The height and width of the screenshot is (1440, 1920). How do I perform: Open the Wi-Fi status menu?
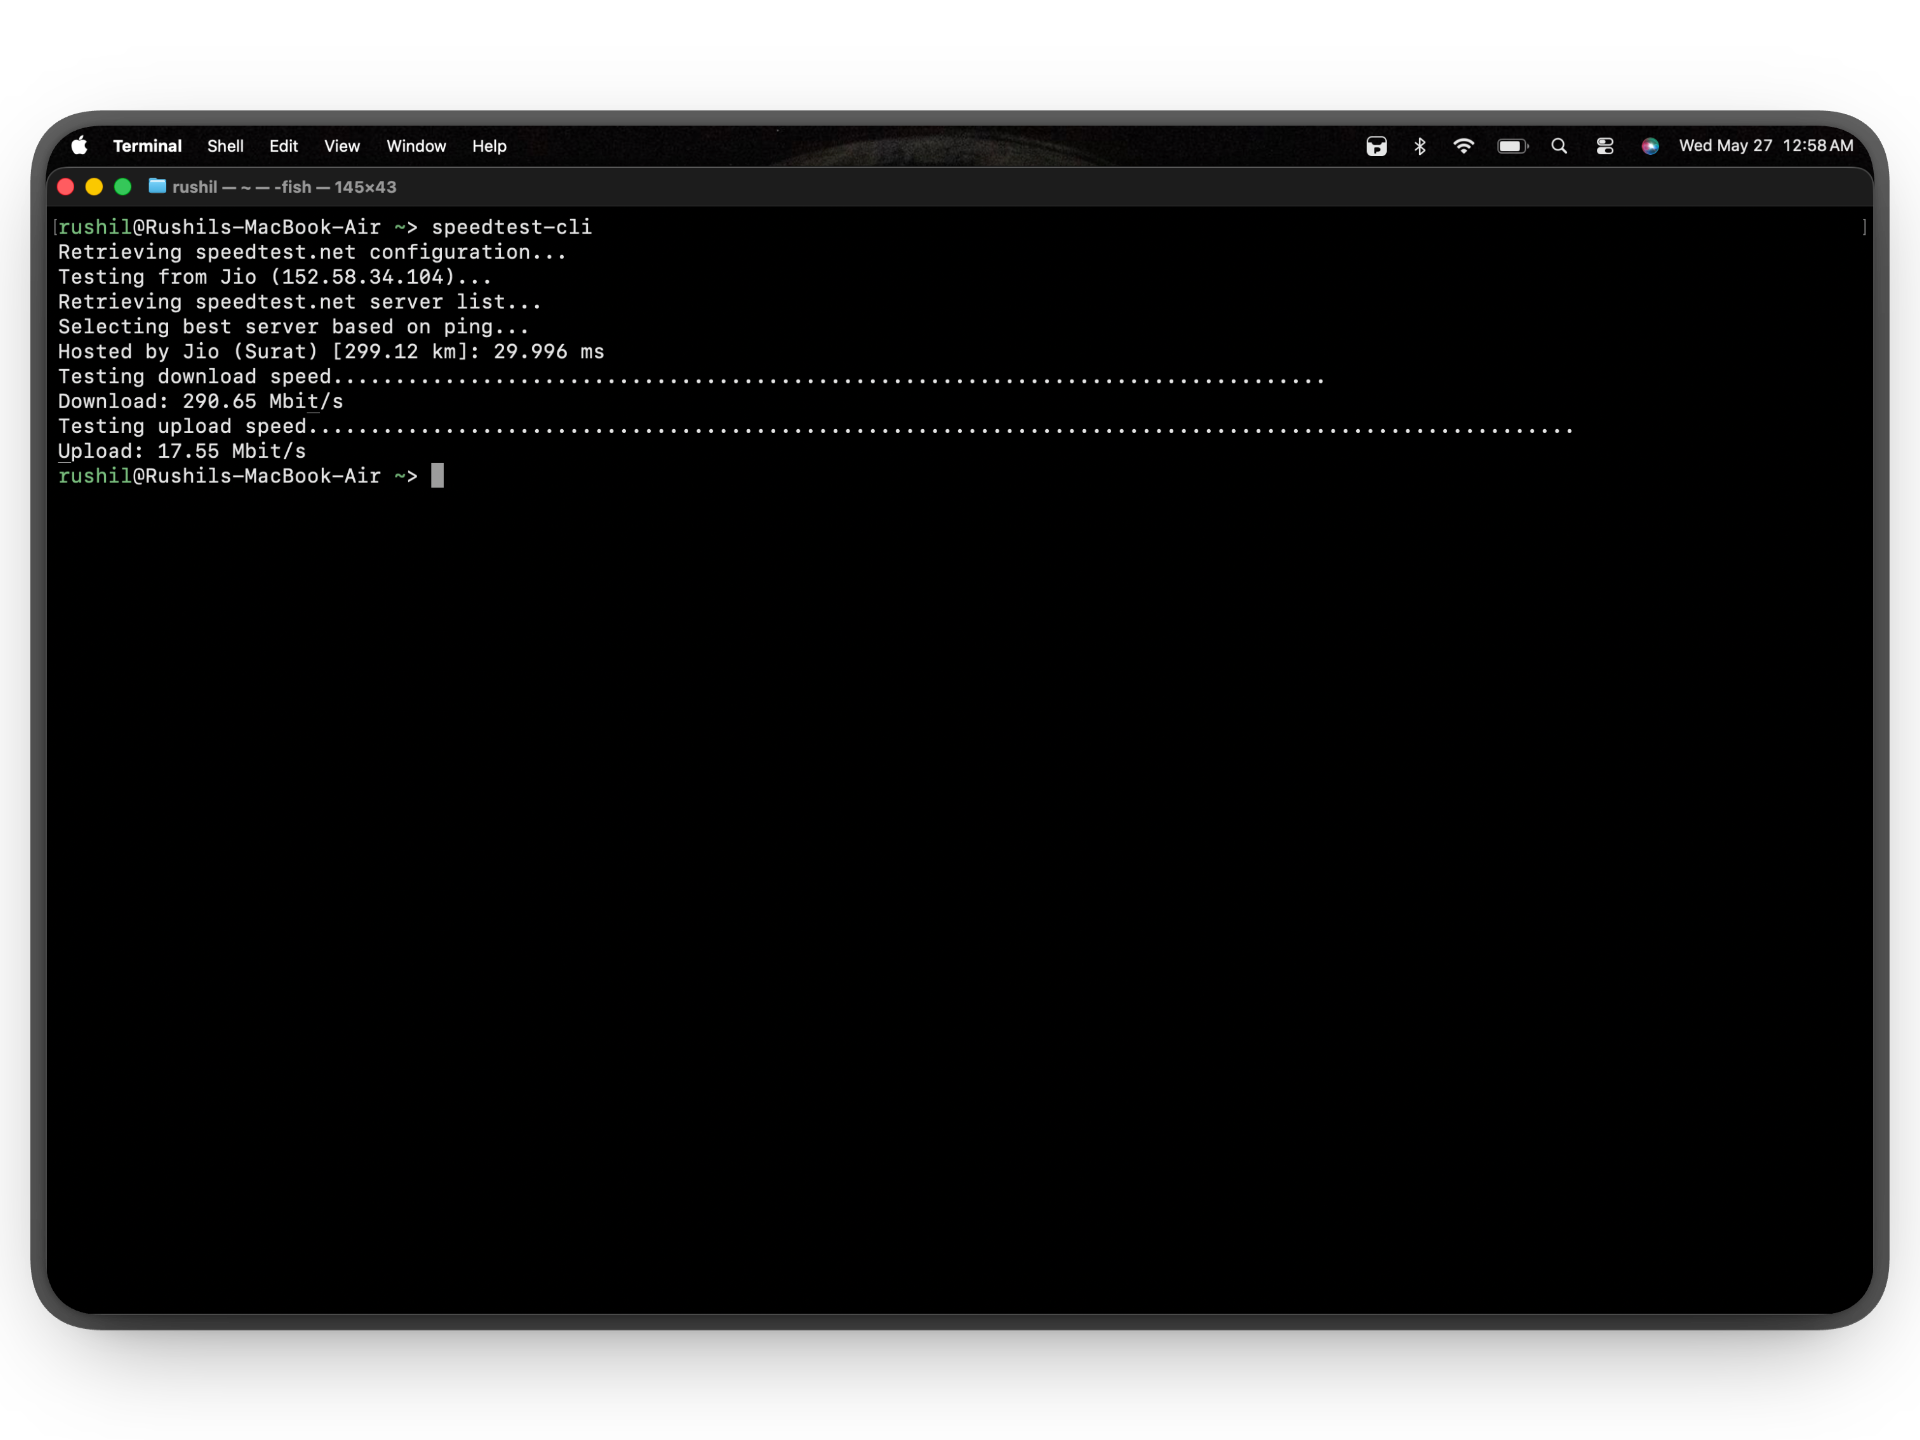click(1463, 146)
